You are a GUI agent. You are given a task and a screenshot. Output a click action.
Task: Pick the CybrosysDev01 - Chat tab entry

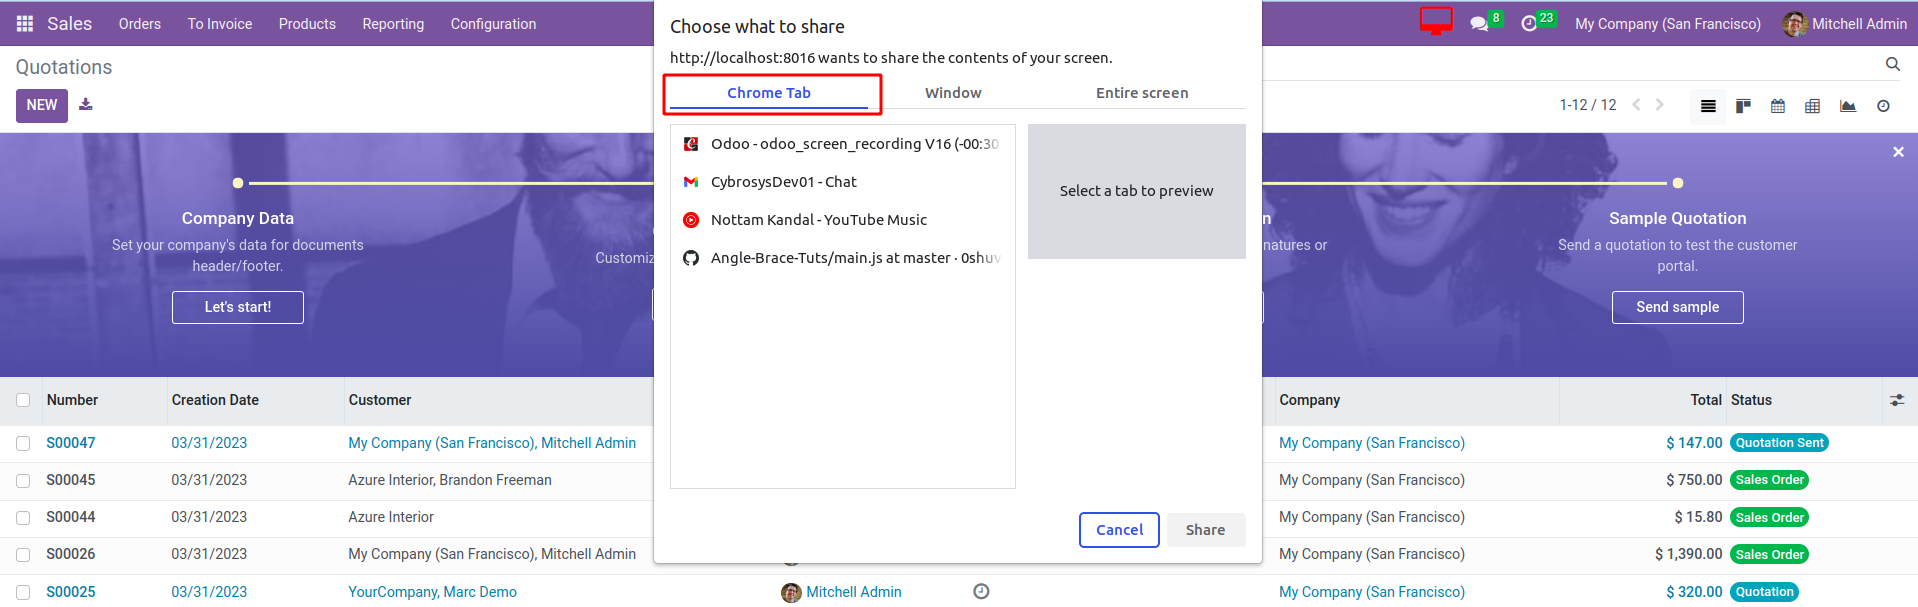pos(783,182)
